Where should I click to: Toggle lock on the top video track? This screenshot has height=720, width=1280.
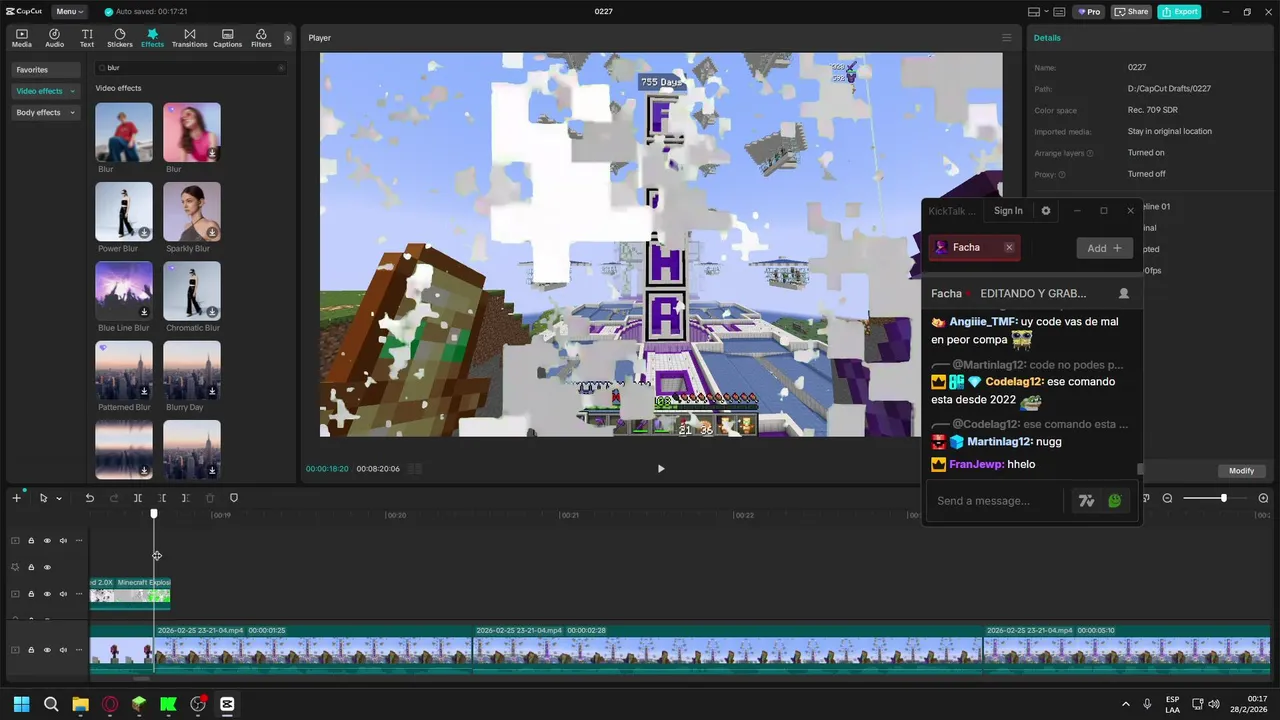(31, 541)
